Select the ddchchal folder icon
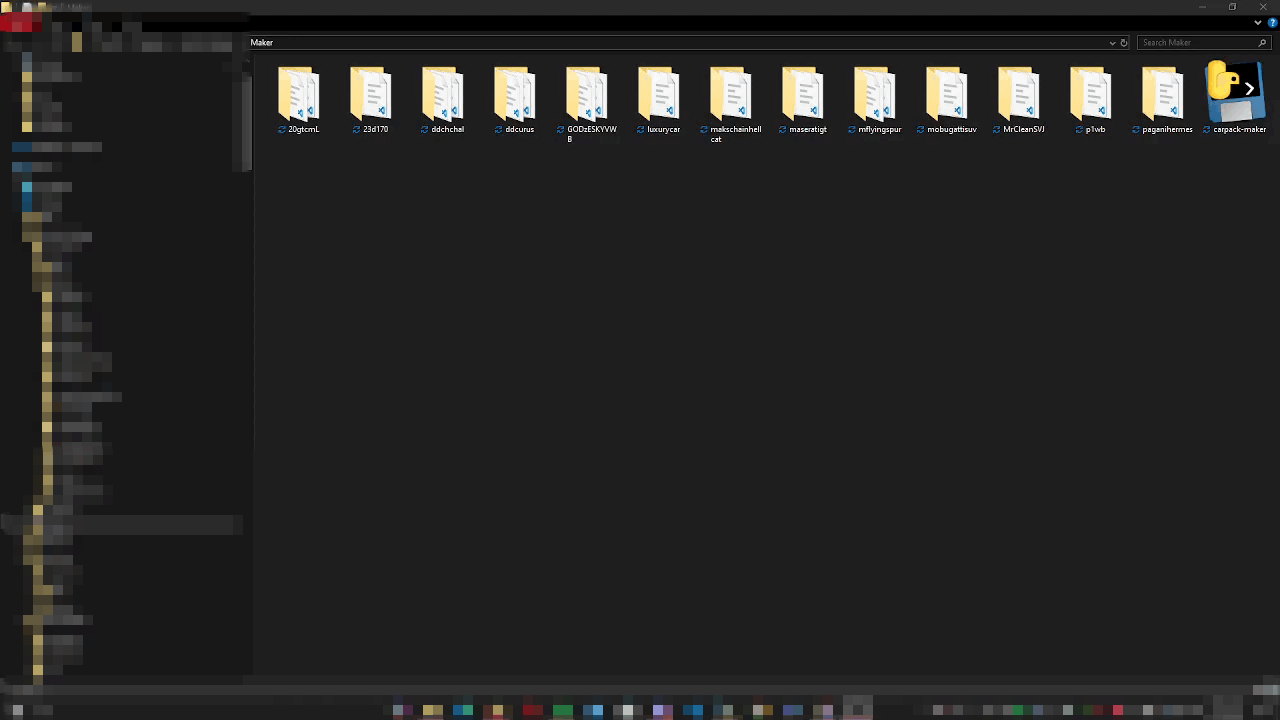The height and width of the screenshot is (720, 1280). [442, 95]
